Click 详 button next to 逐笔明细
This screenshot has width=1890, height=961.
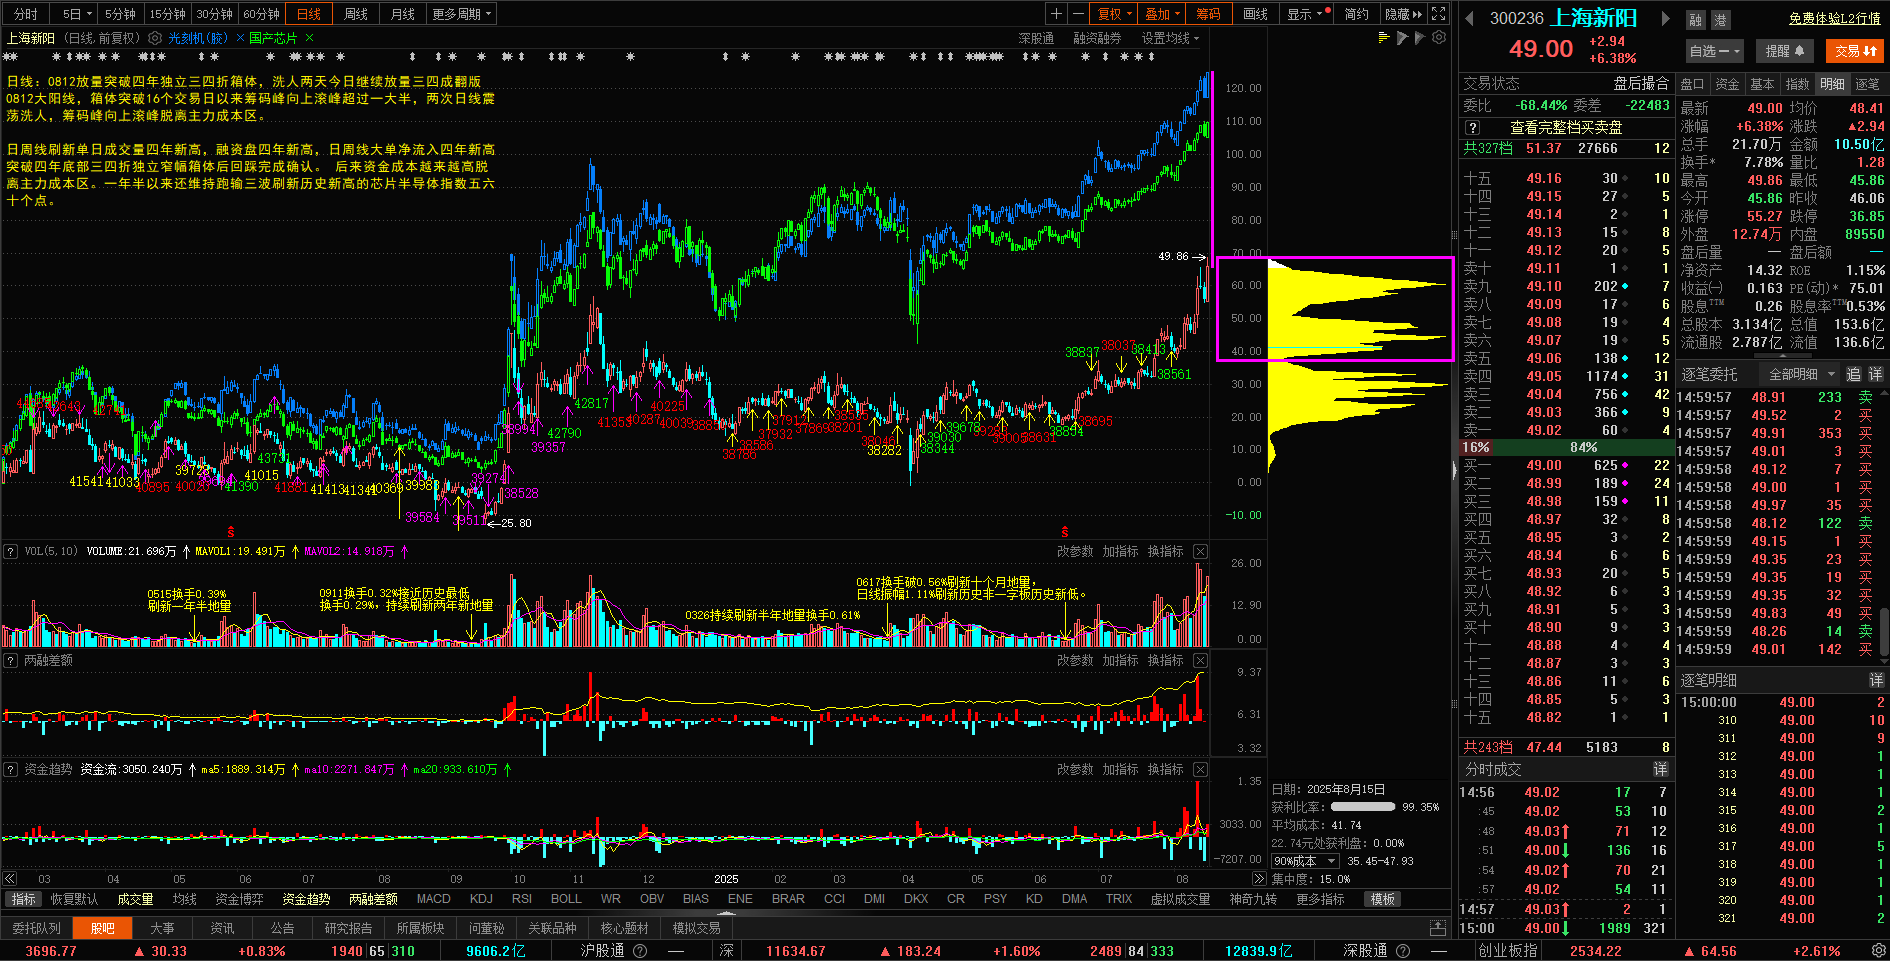pos(1876,680)
